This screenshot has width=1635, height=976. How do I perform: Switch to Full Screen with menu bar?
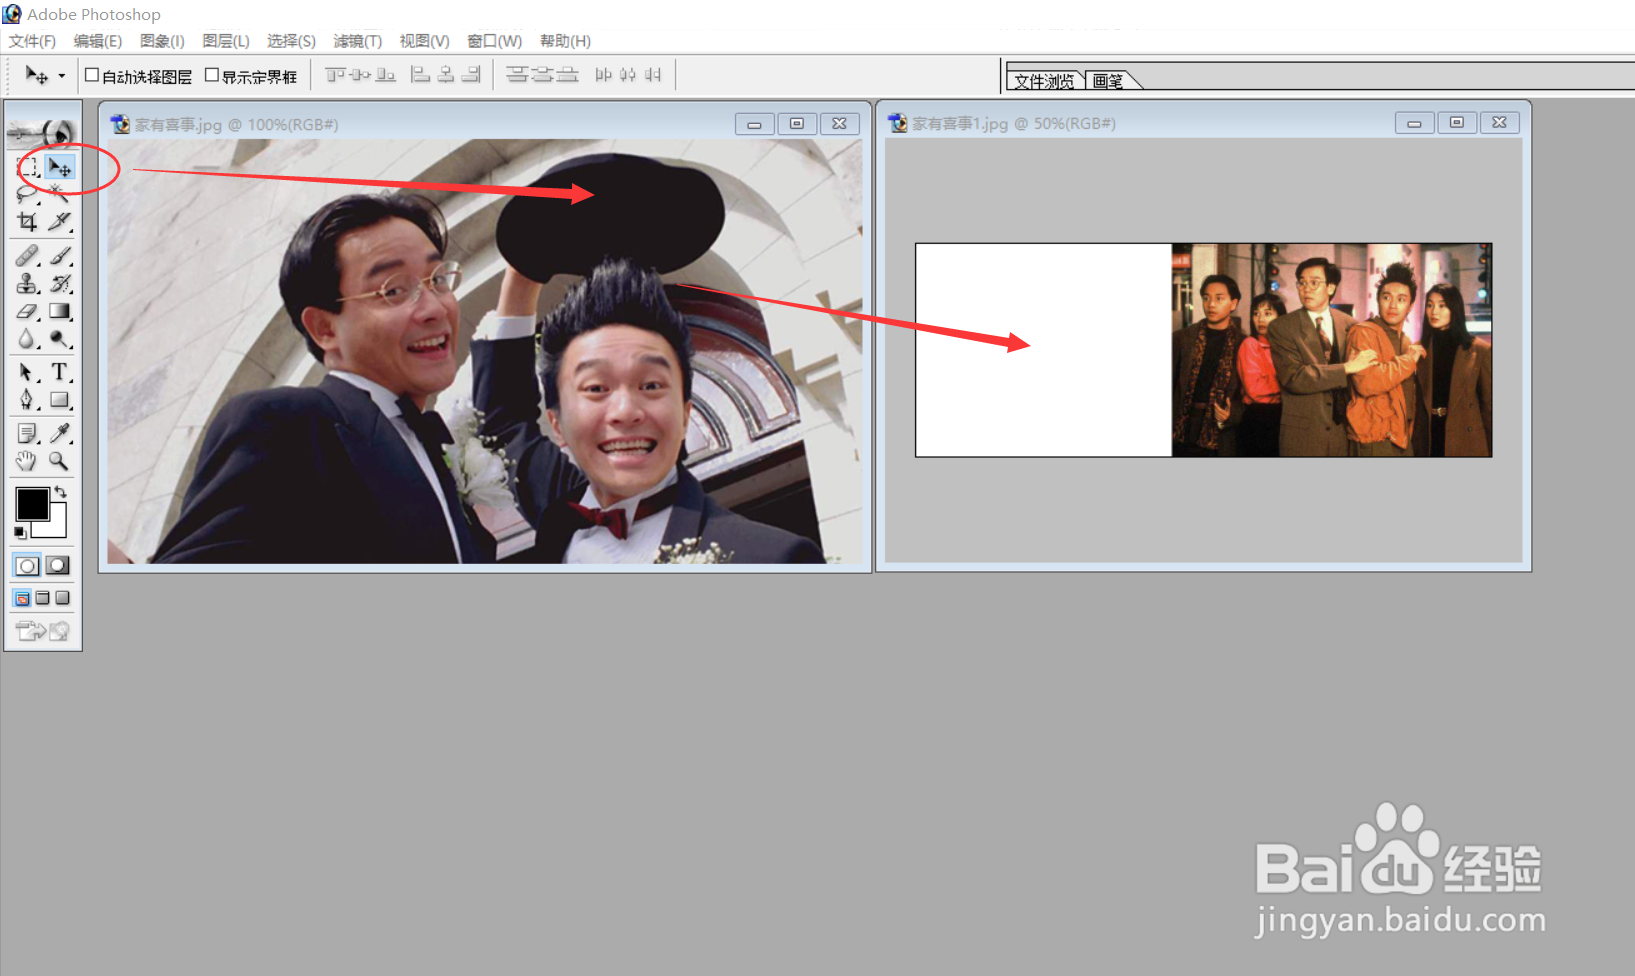(42, 598)
